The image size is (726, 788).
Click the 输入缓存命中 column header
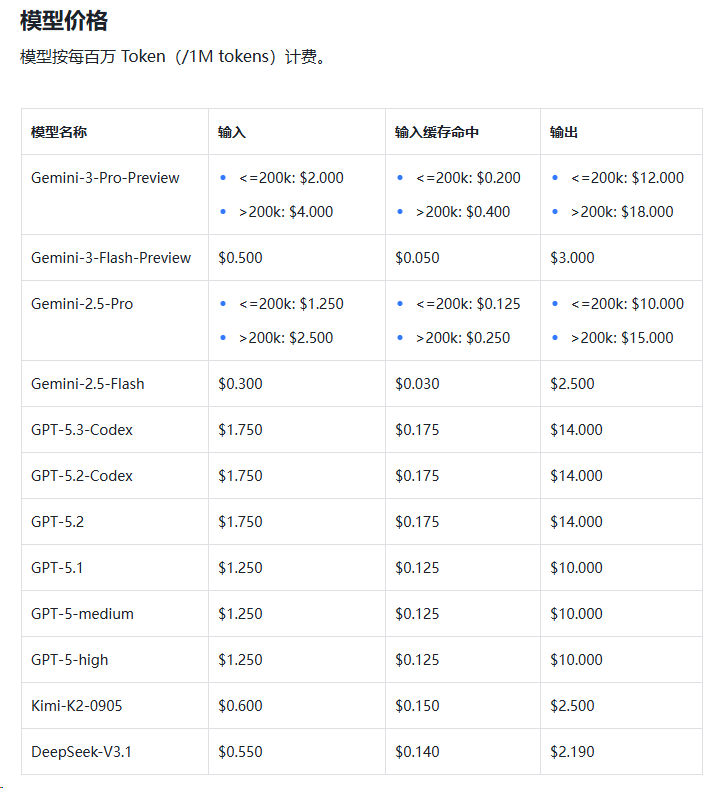tap(437, 132)
